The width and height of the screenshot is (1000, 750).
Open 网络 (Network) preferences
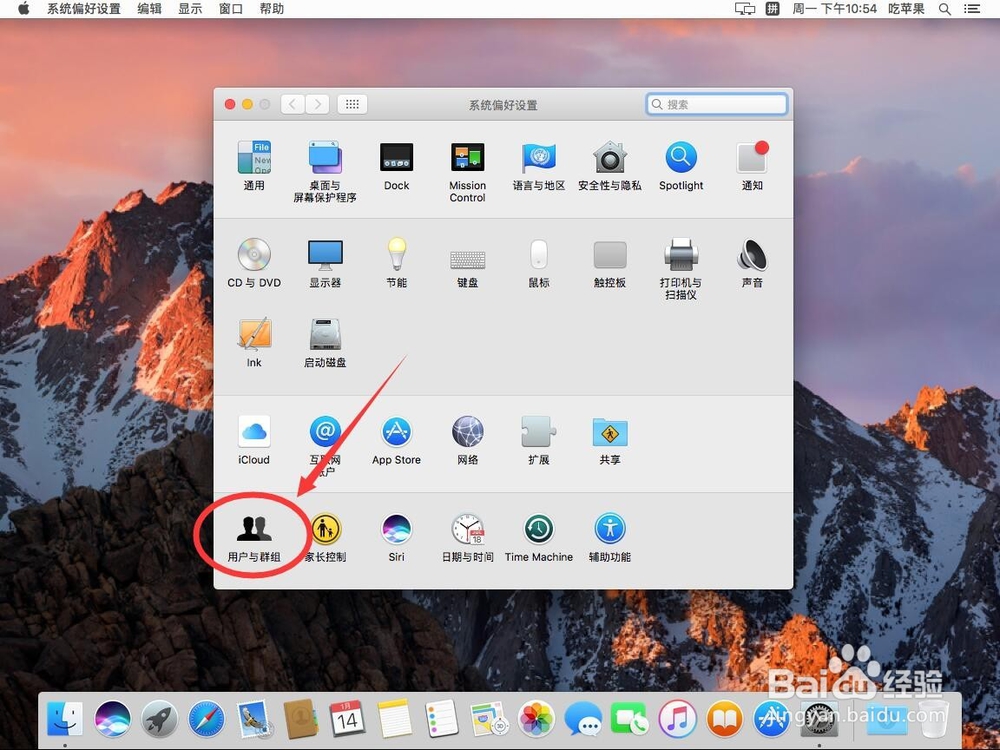[x=467, y=439]
